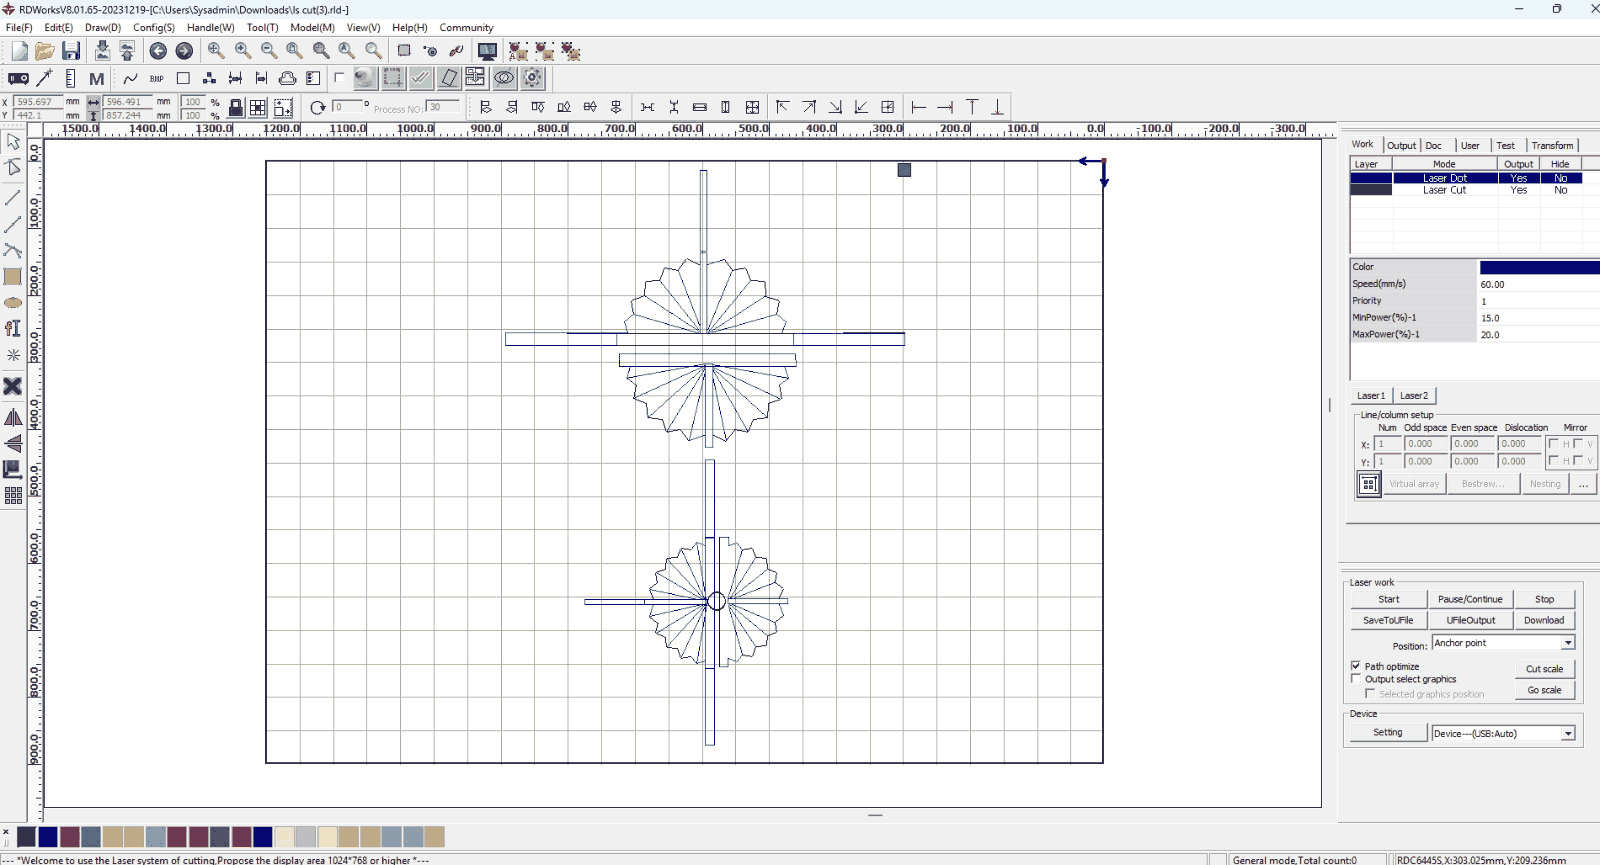
Task: Click the BMP handle icon
Action: [157, 78]
